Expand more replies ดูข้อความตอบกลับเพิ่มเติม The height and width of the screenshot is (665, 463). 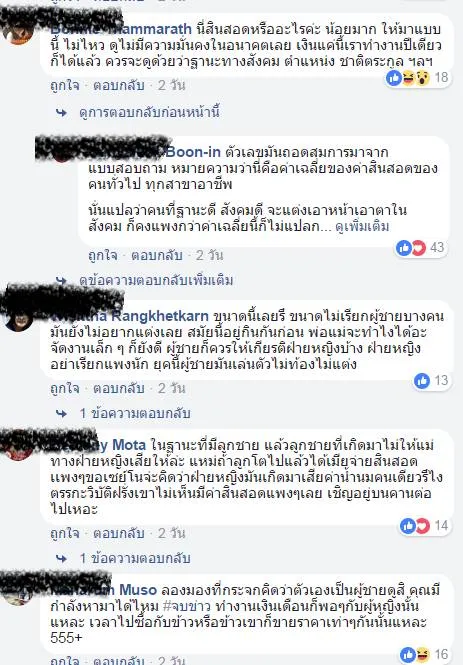(156, 280)
